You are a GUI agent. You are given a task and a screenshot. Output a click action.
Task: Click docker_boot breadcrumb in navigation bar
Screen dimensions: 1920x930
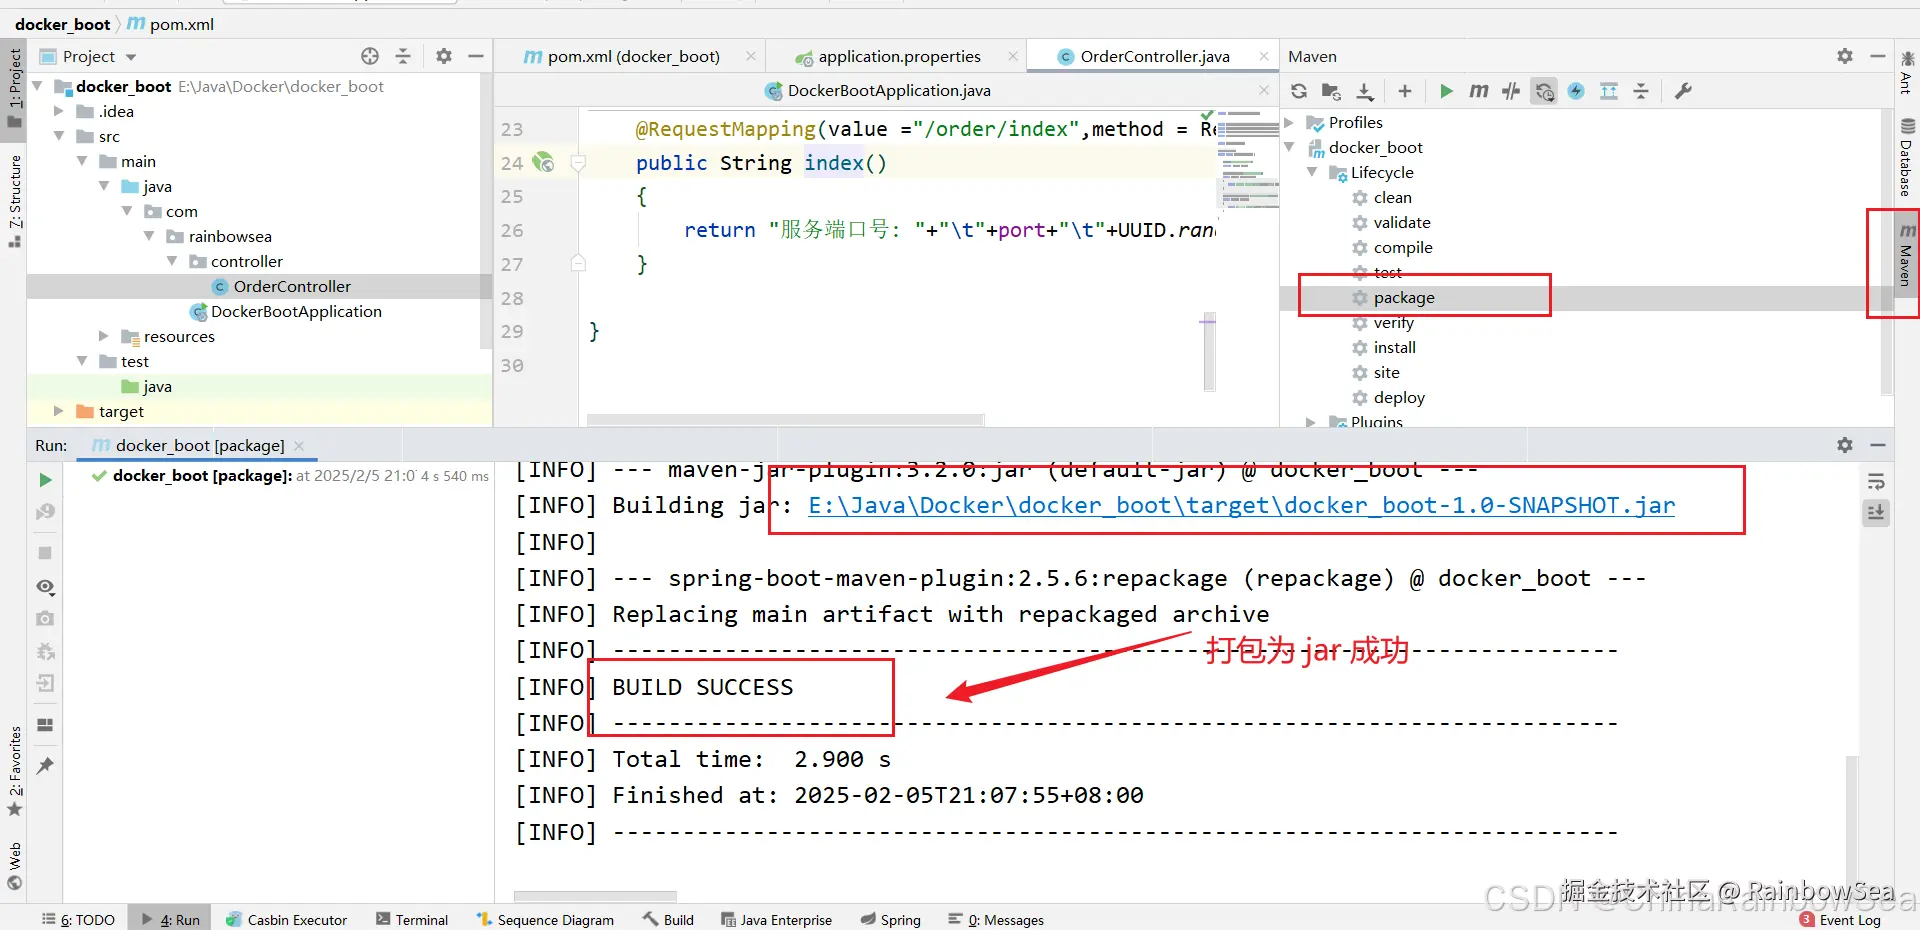pos(62,24)
